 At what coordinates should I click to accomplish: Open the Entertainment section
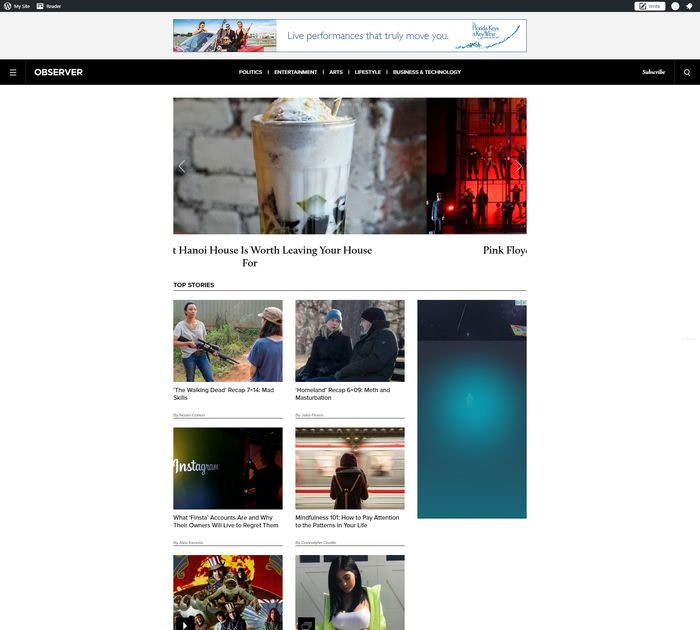pos(296,72)
